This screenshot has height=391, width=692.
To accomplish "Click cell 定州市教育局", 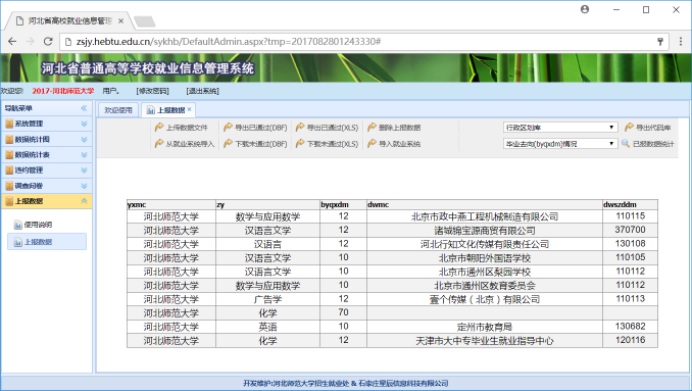I will (x=485, y=327).
